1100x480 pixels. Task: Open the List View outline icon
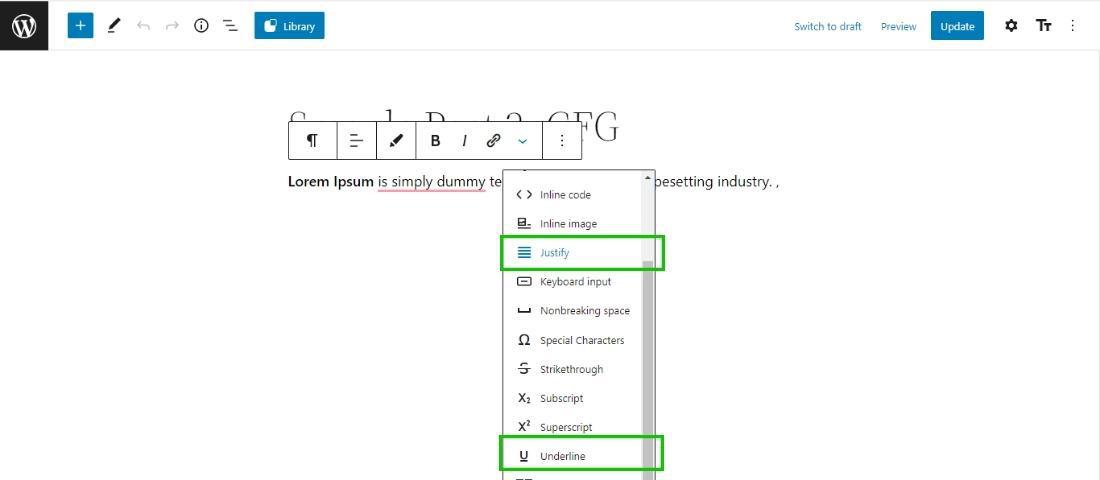pos(229,26)
